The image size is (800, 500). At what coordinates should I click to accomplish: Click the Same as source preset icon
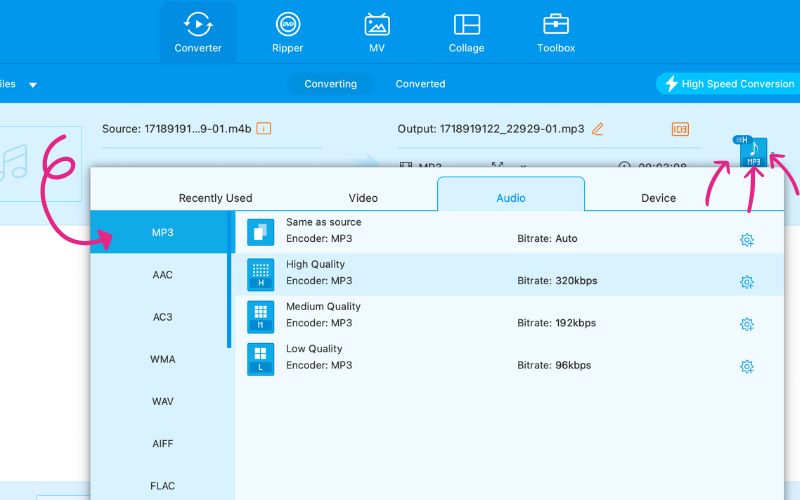pos(260,232)
